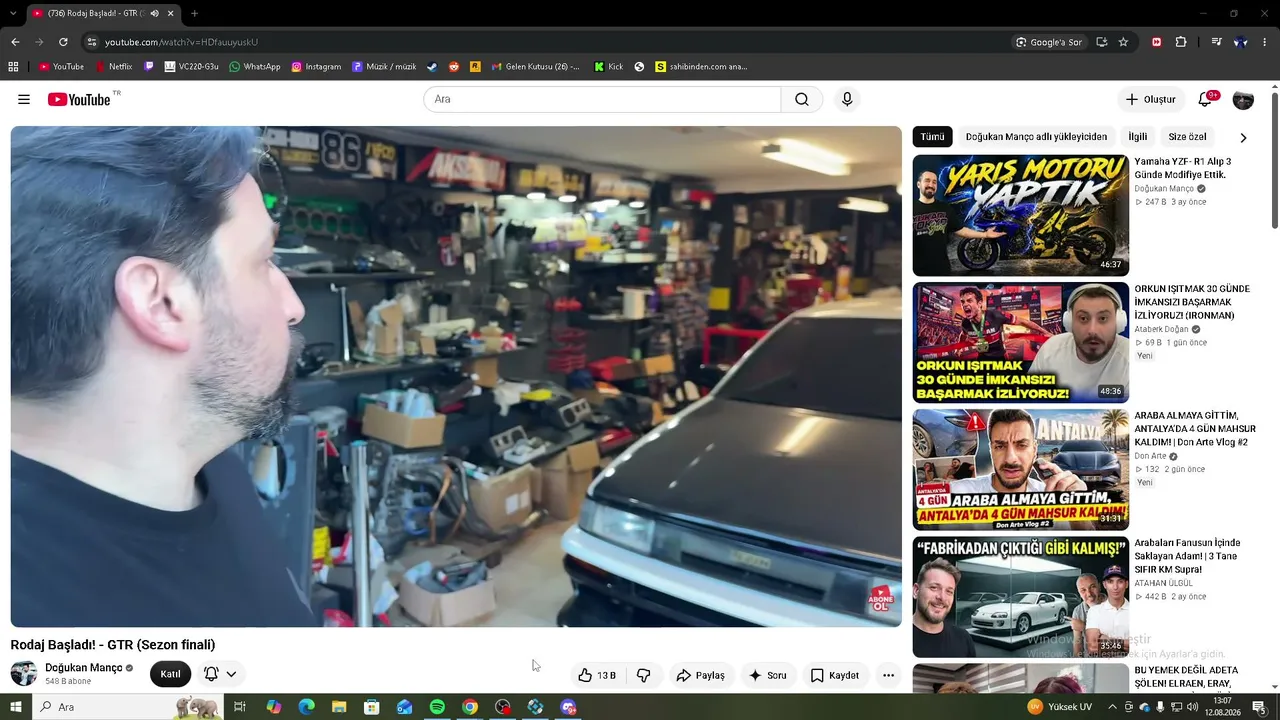Screen dimensions: 1280x720
Task: Go back in browser history
Action: pyautogui.click(x=15, y=42)
